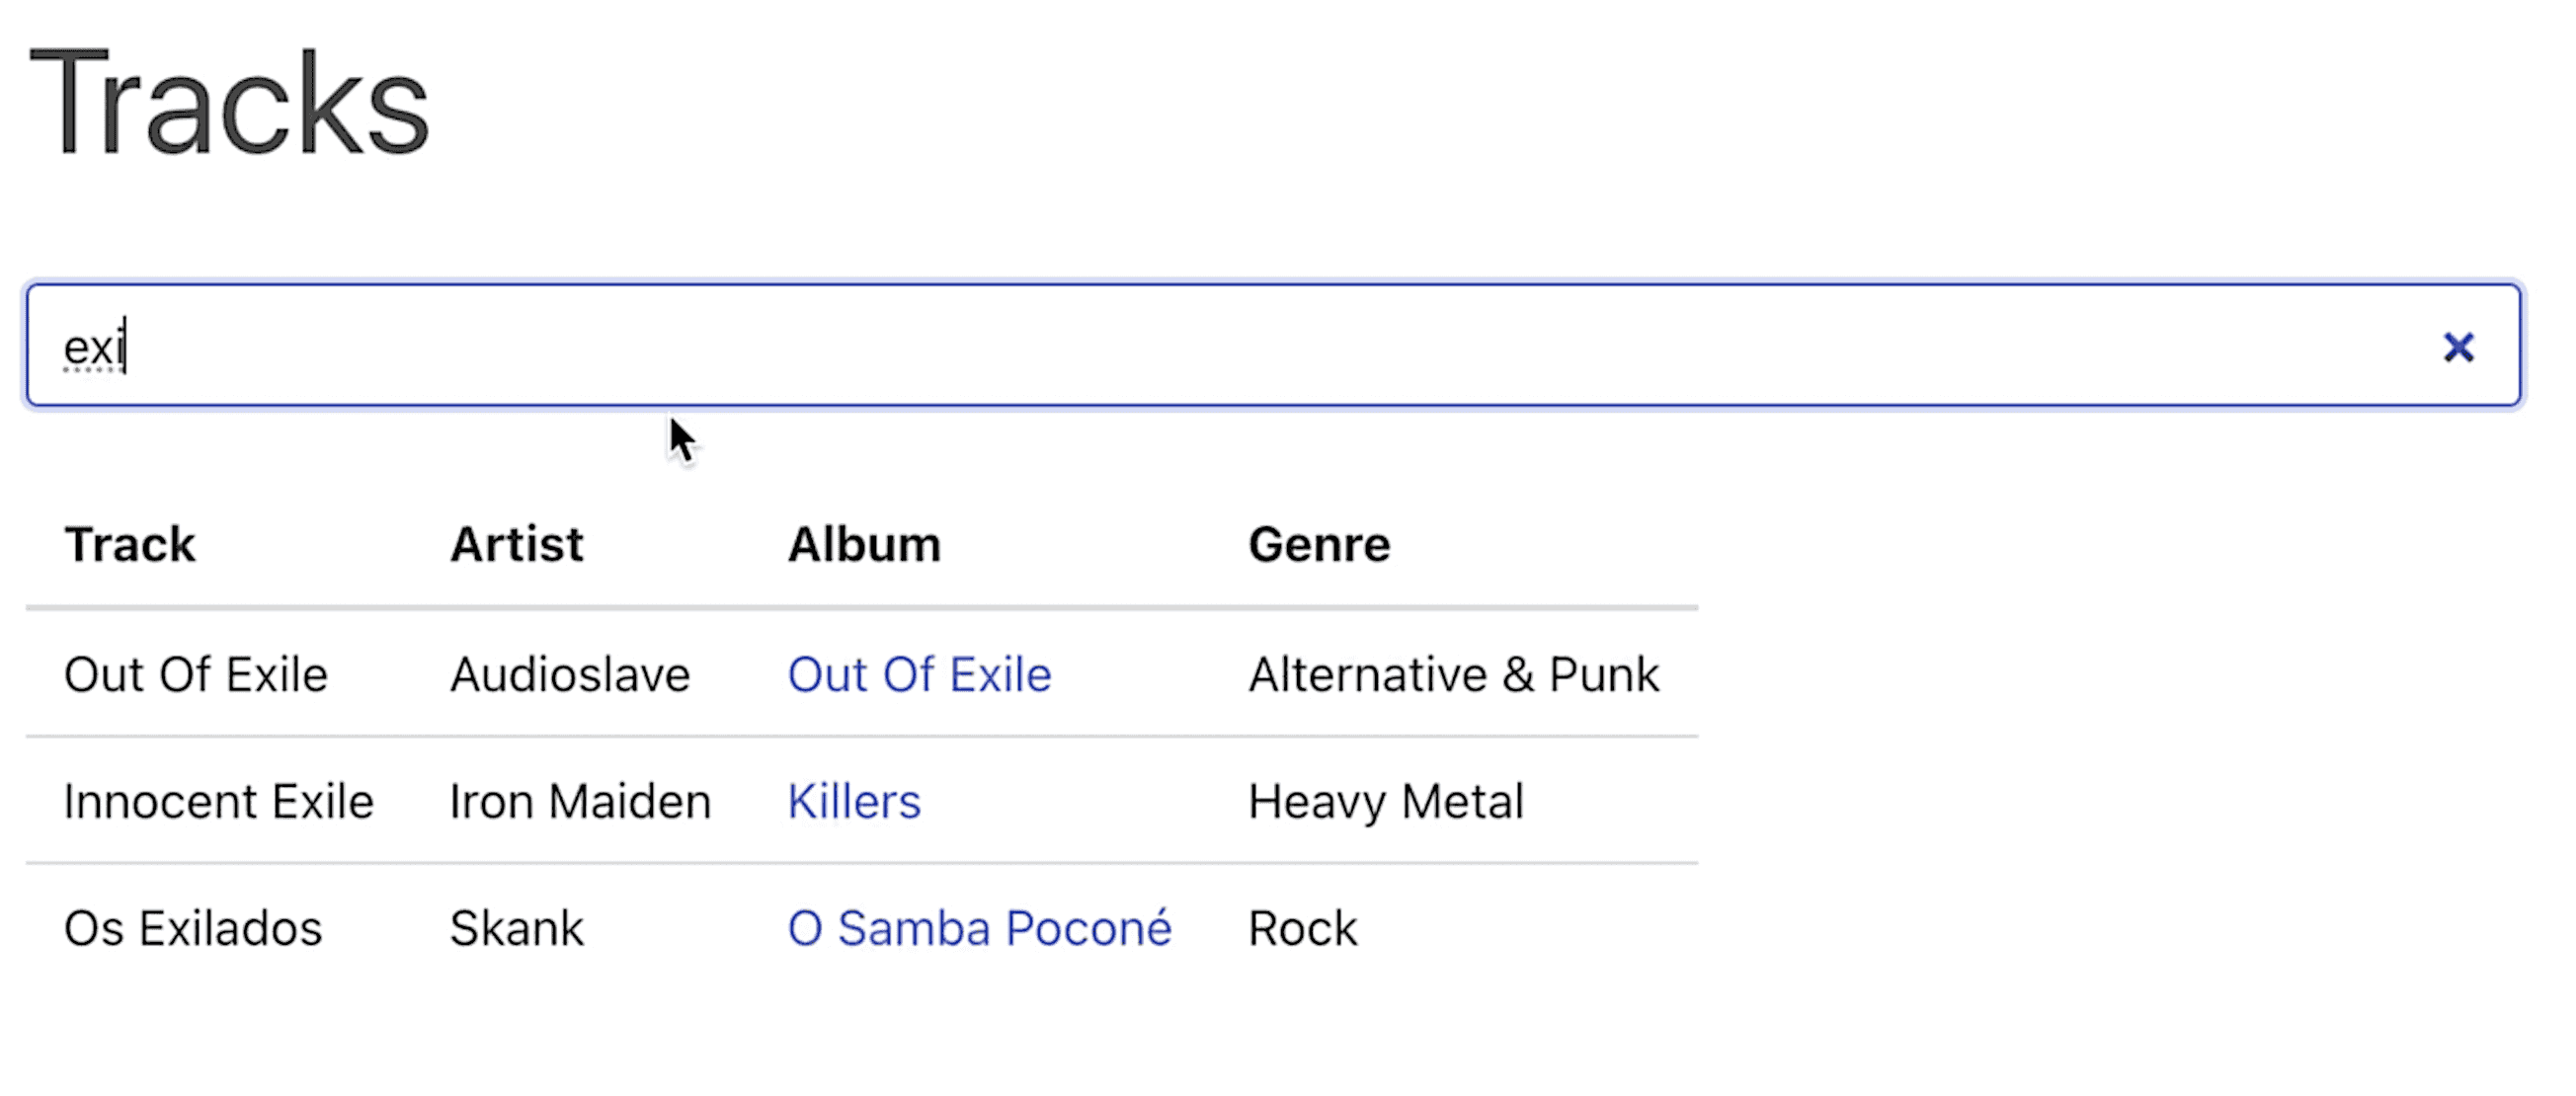Image resolution: width=2576 pixels, height=1096 pixels.
Task: Open the Out Of Exile album link
Action: (x=919, y=674)
